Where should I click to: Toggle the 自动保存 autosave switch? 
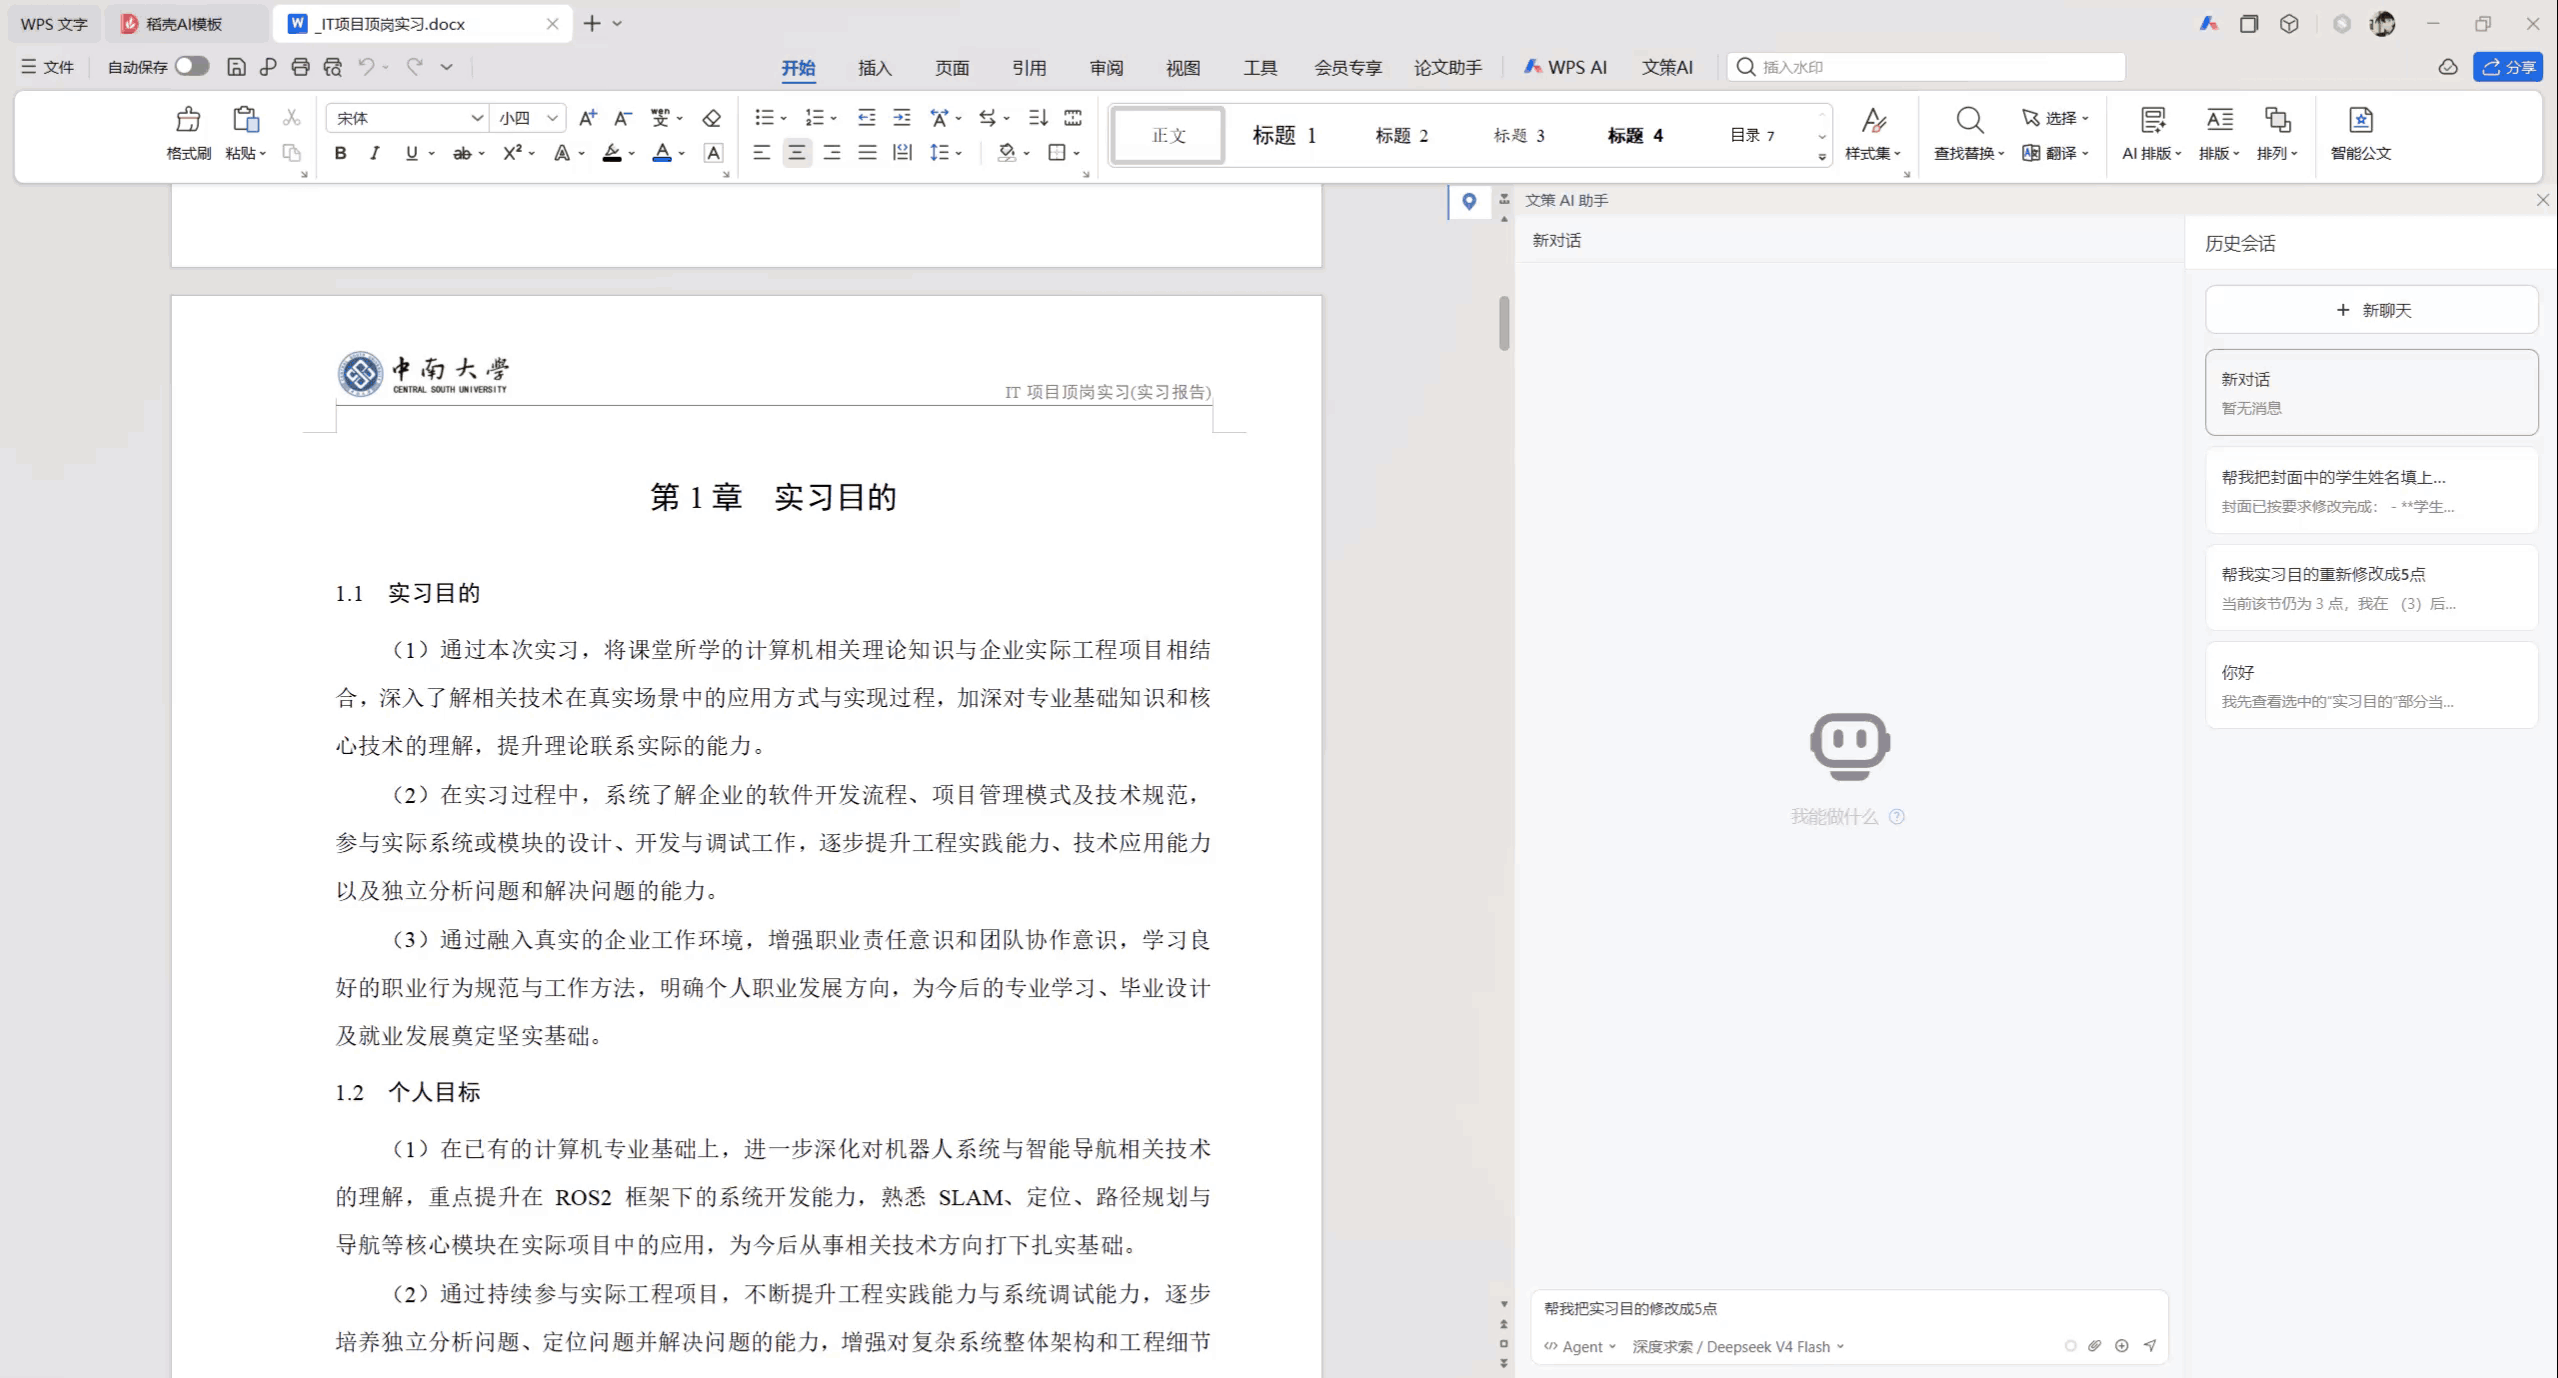pos(192,66)
